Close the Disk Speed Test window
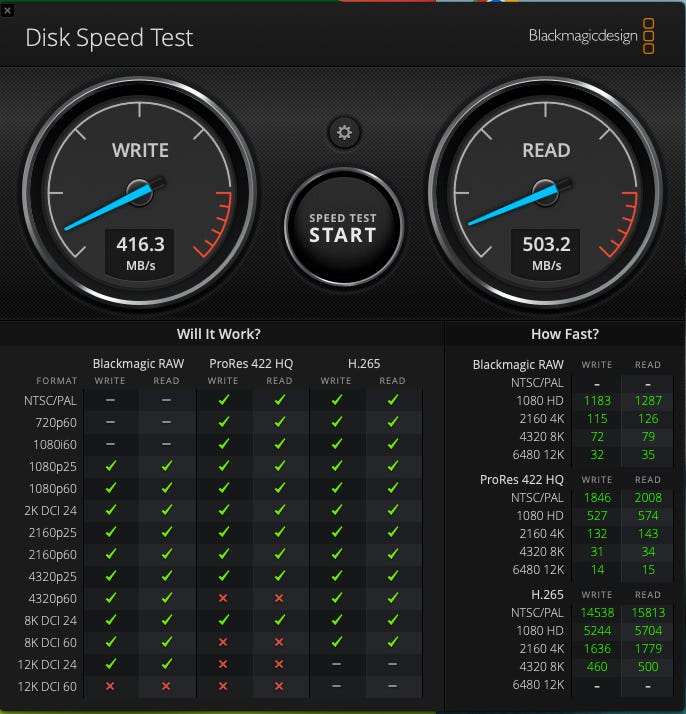The height and width of the screenshot is (714, 686). [8, 8]
